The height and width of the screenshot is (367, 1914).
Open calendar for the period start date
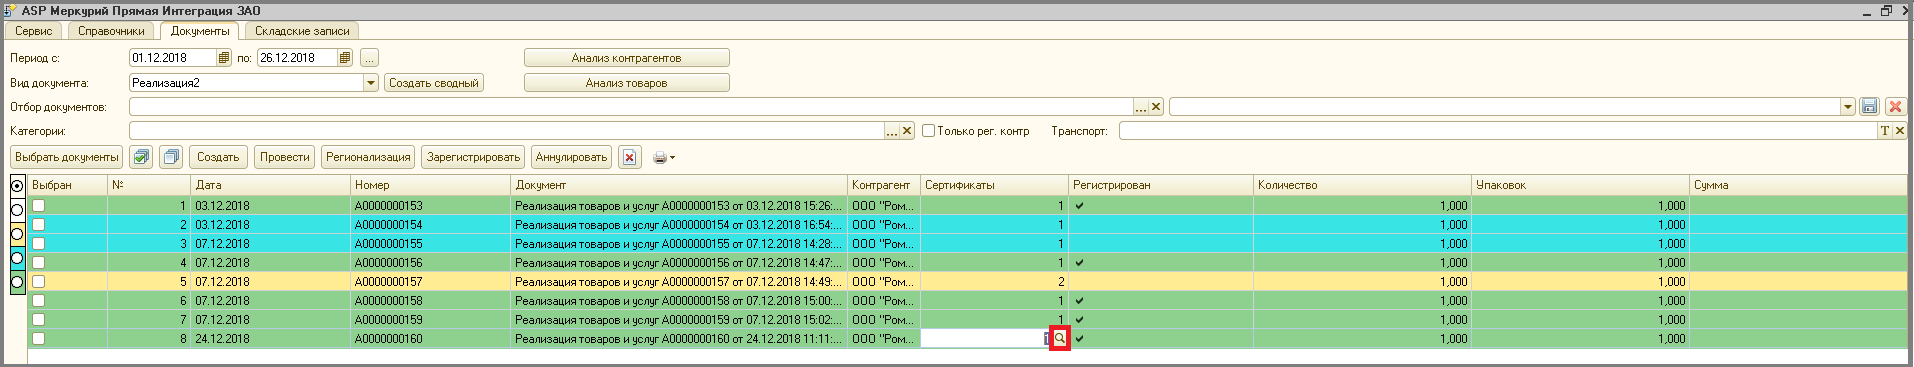point(224,58)
